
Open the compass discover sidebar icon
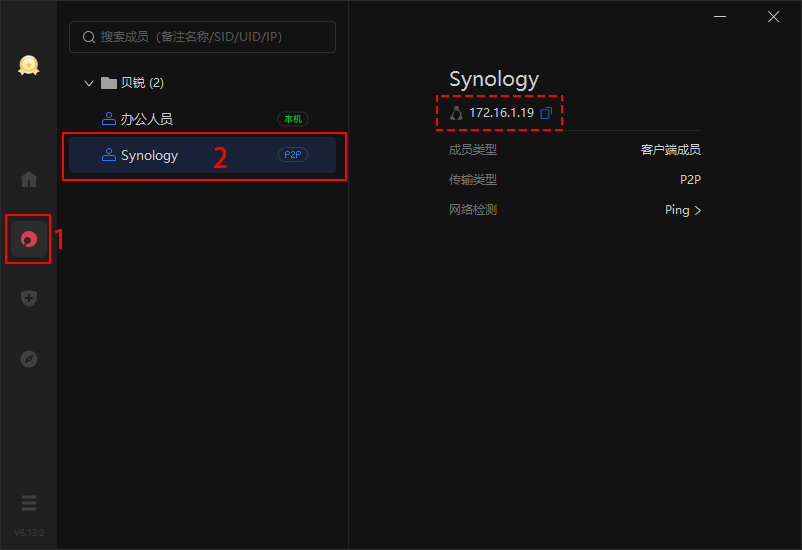click(x=29, y=359)
